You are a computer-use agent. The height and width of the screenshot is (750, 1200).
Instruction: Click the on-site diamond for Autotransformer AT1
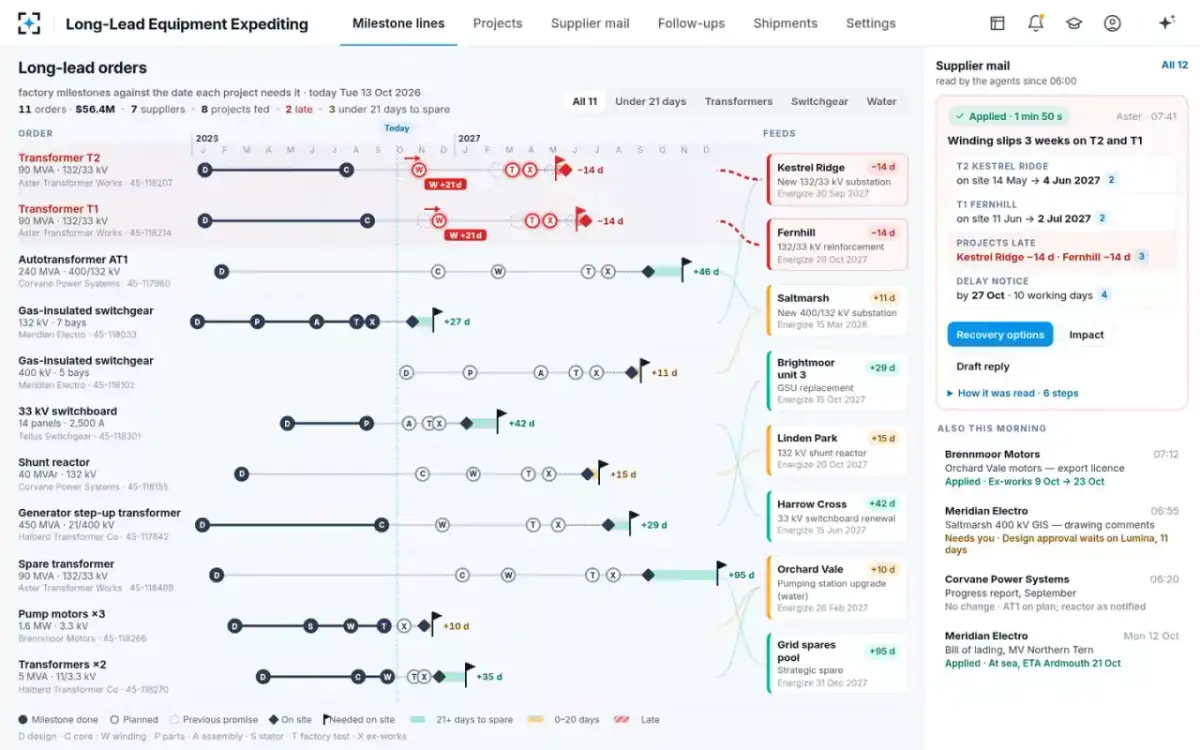click(648, 271)
